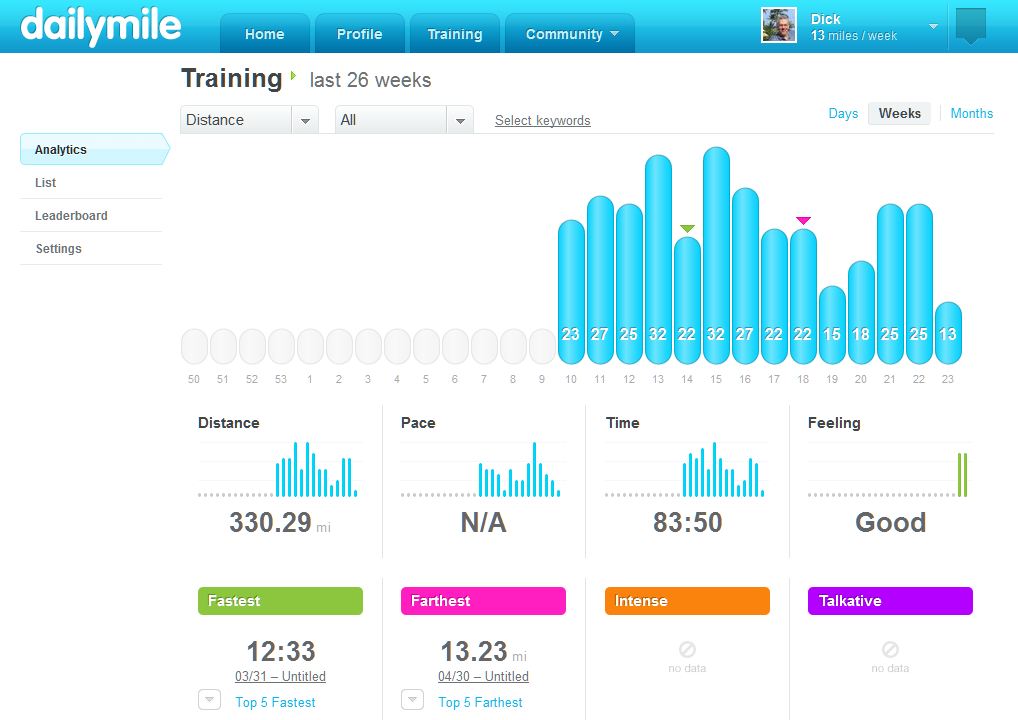Expand the arrow next to Top 5 Fastest
The image size is (1018, 720).
(209, 700)
